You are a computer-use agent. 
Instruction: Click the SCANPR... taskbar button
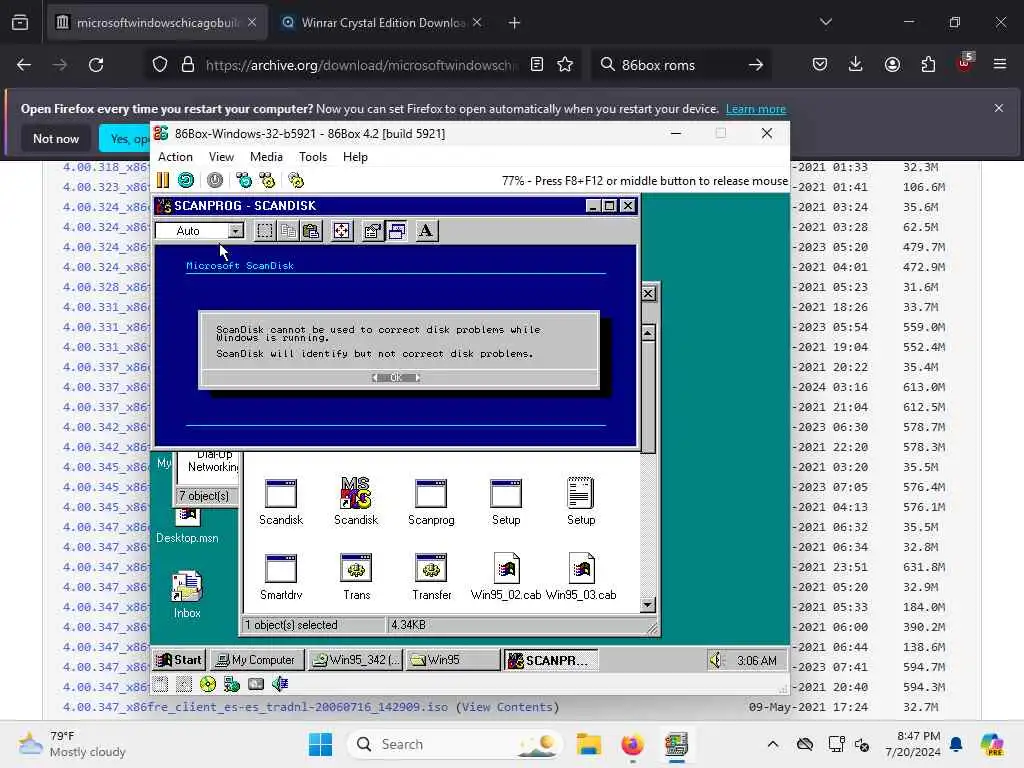click(x=549, y=660)
